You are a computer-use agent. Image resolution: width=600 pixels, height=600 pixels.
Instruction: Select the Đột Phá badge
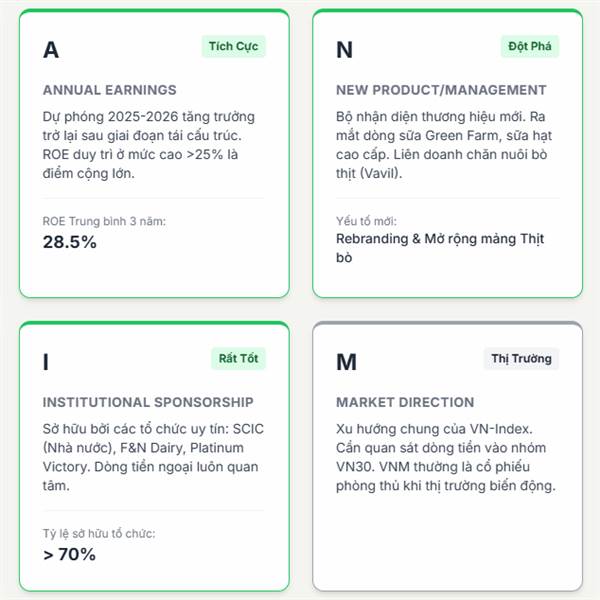coord(530,46)
